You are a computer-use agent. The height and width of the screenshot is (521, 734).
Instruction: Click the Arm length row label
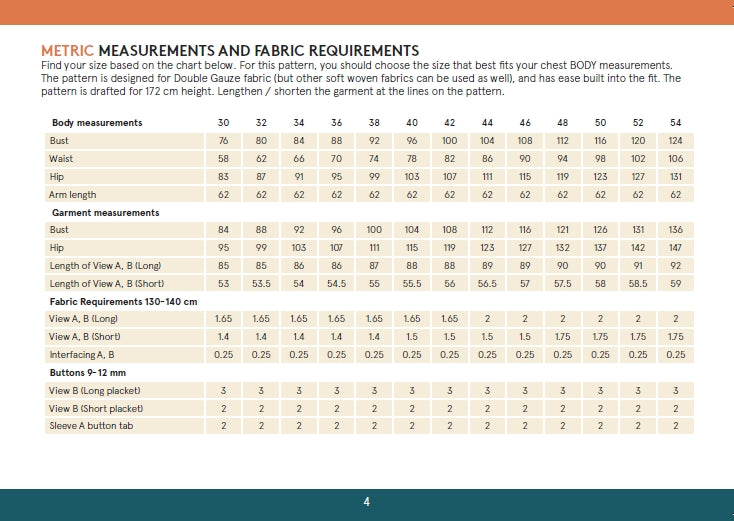(73, 195)
